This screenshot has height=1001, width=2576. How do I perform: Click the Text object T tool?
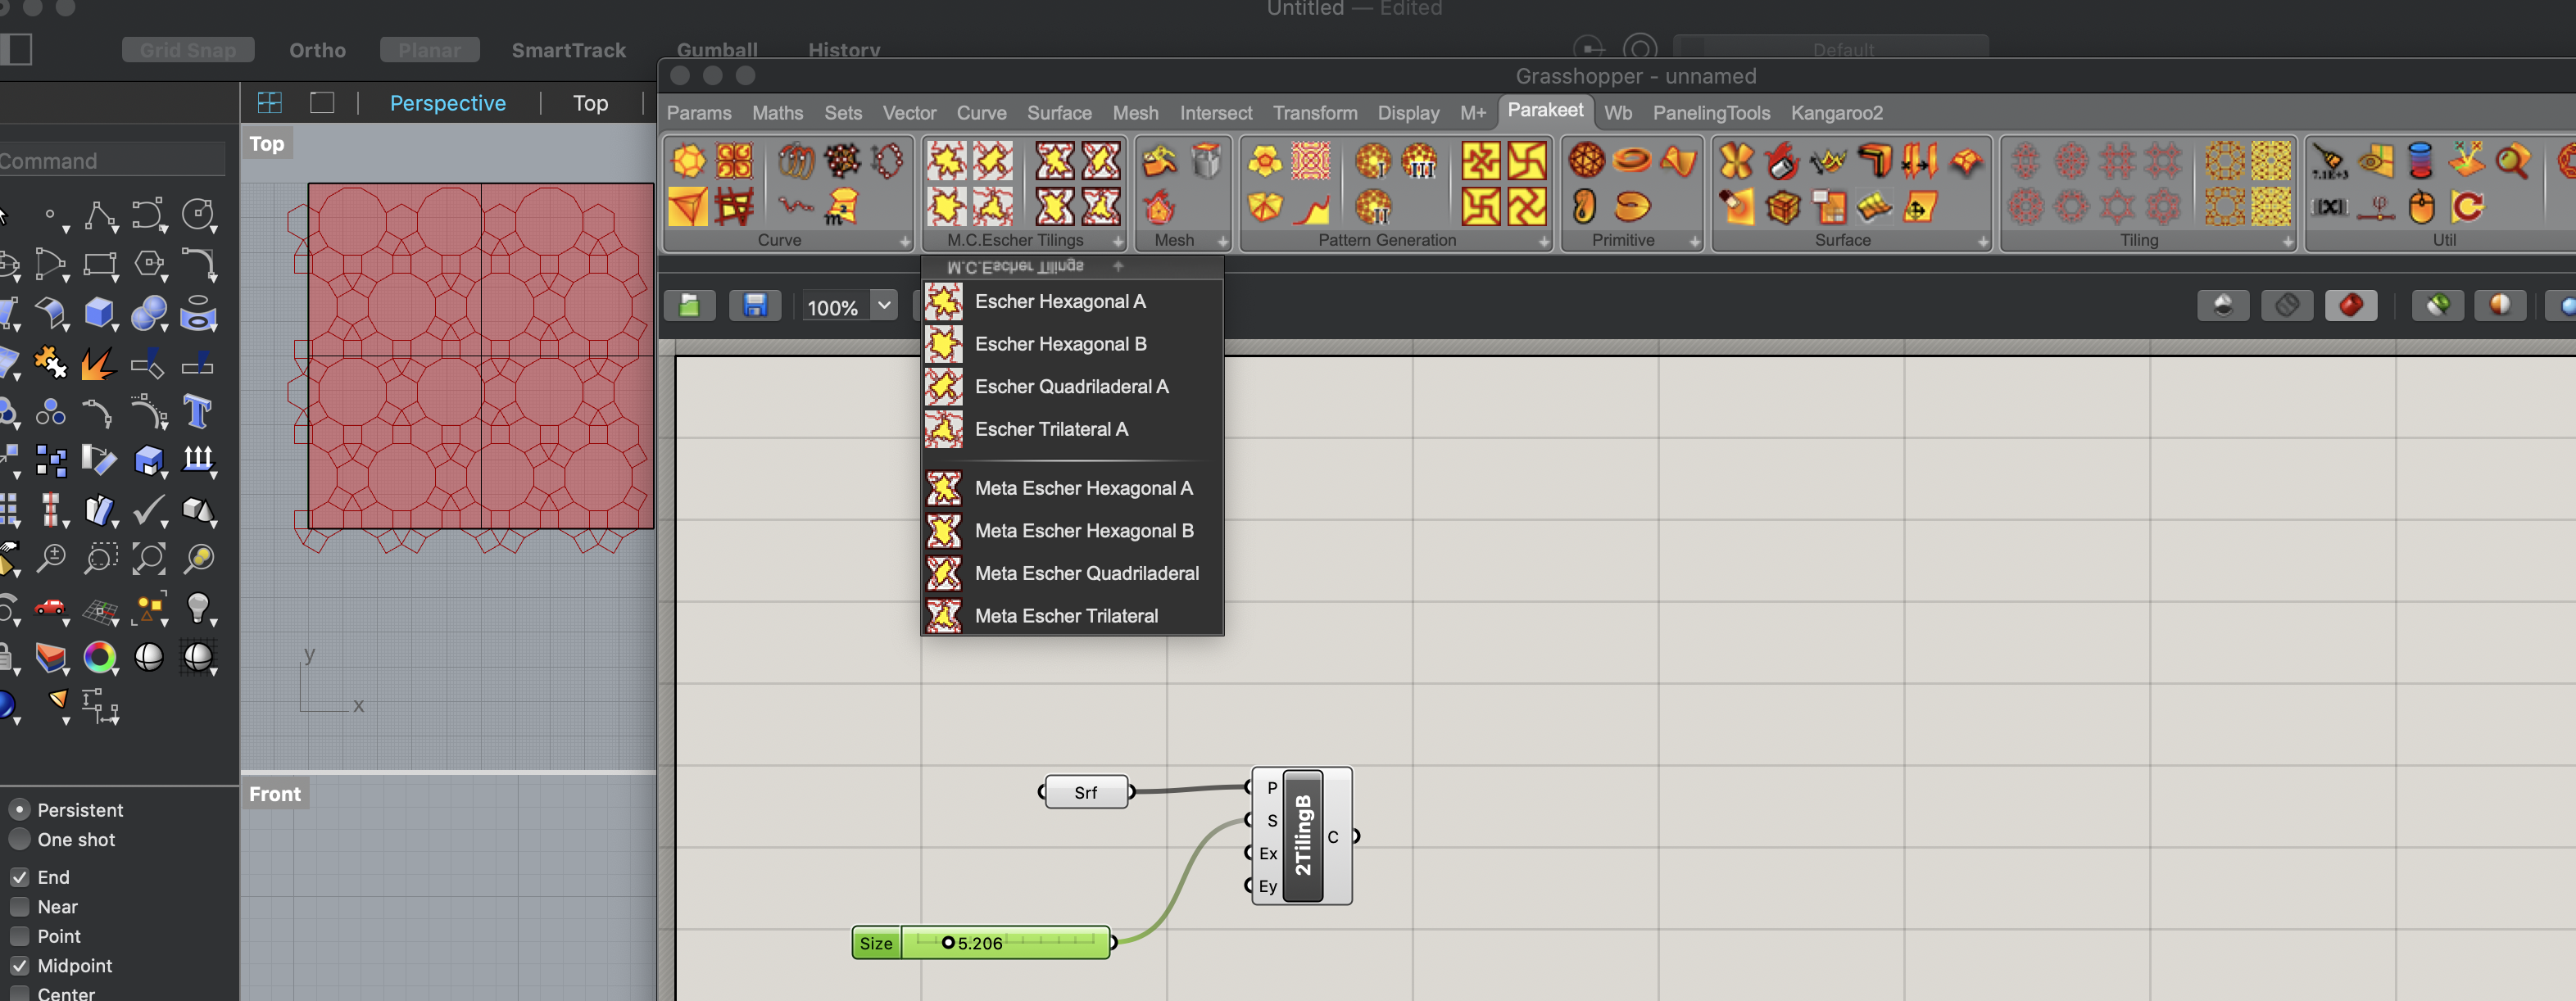pos(198,411)
